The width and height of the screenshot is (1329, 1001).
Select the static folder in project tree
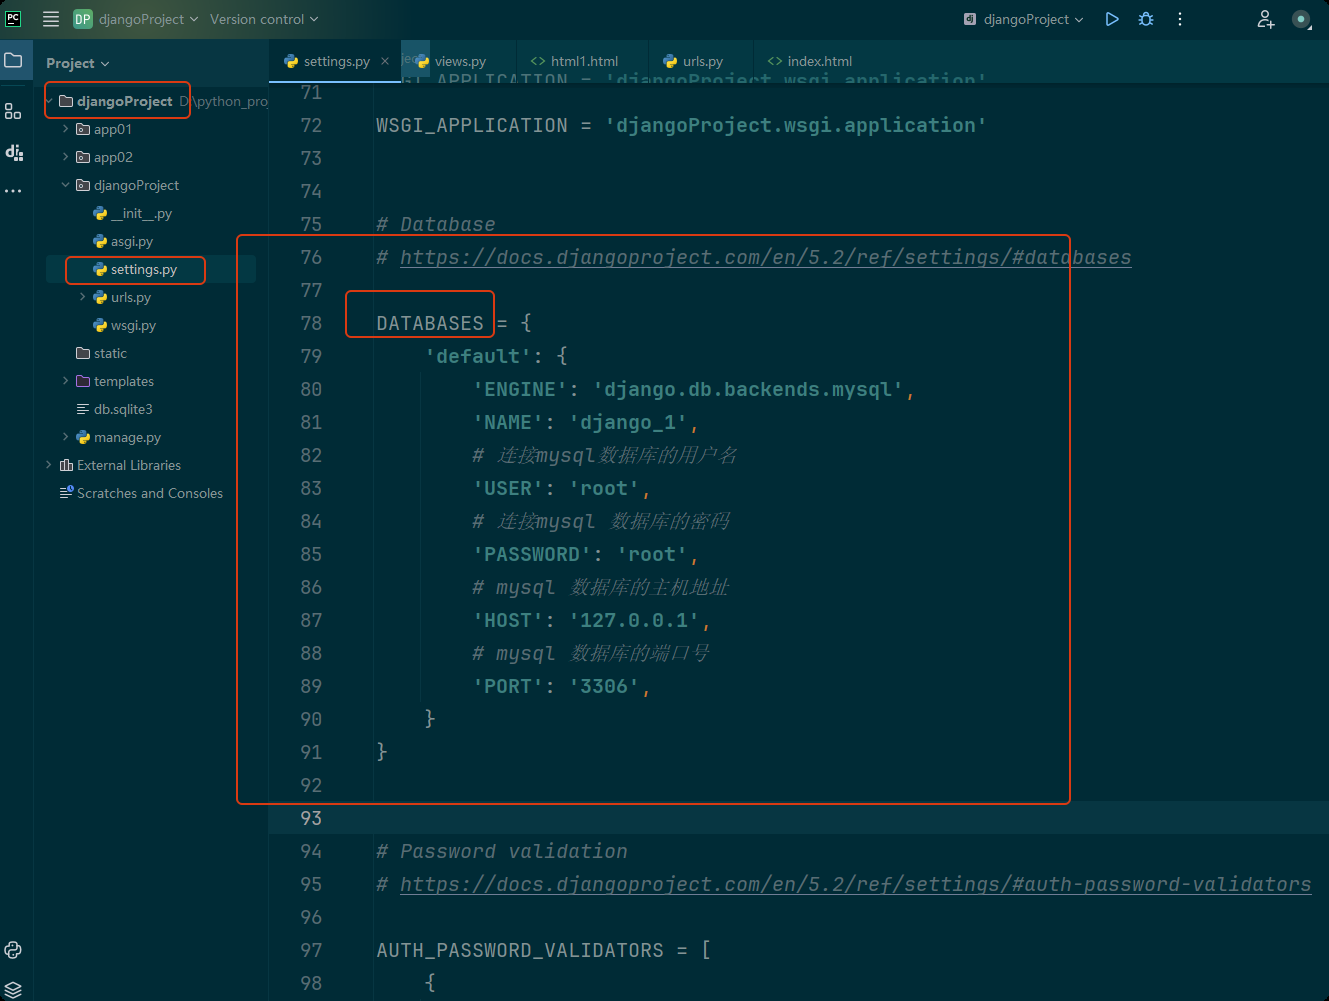pyautogui.click(x=110, y=353)
